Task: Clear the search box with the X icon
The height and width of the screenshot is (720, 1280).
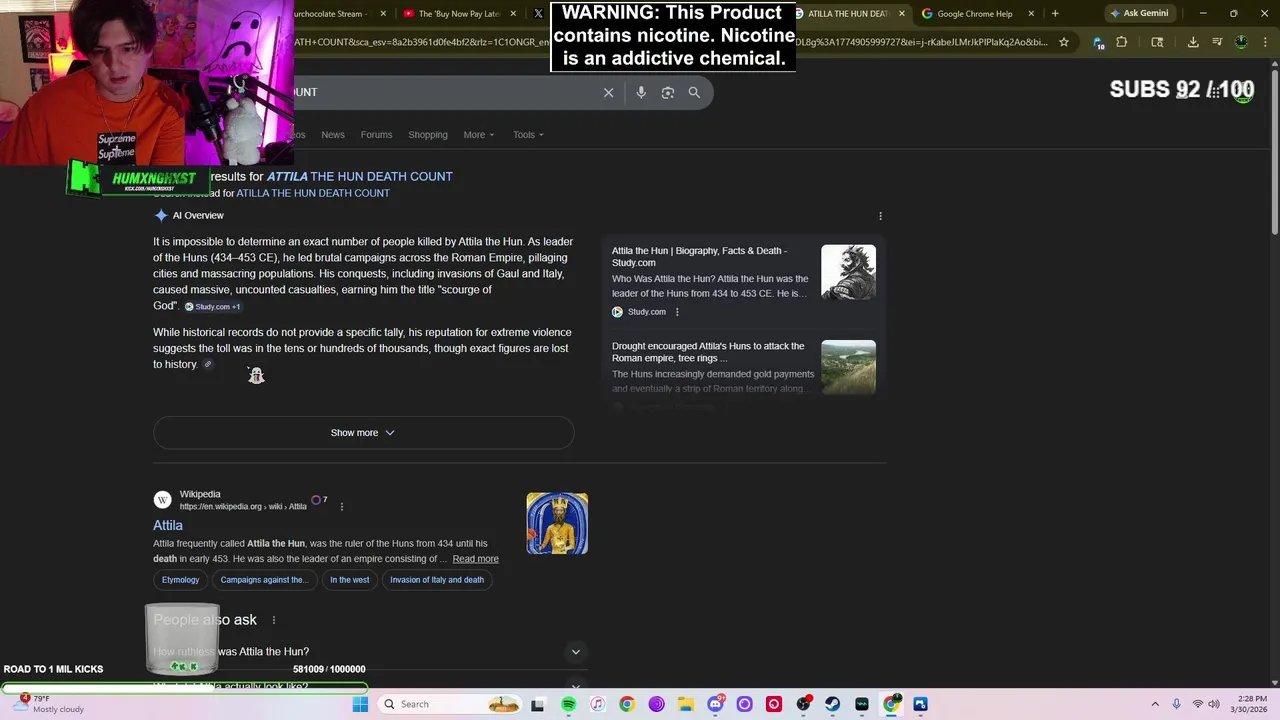Action: (608, 92)
